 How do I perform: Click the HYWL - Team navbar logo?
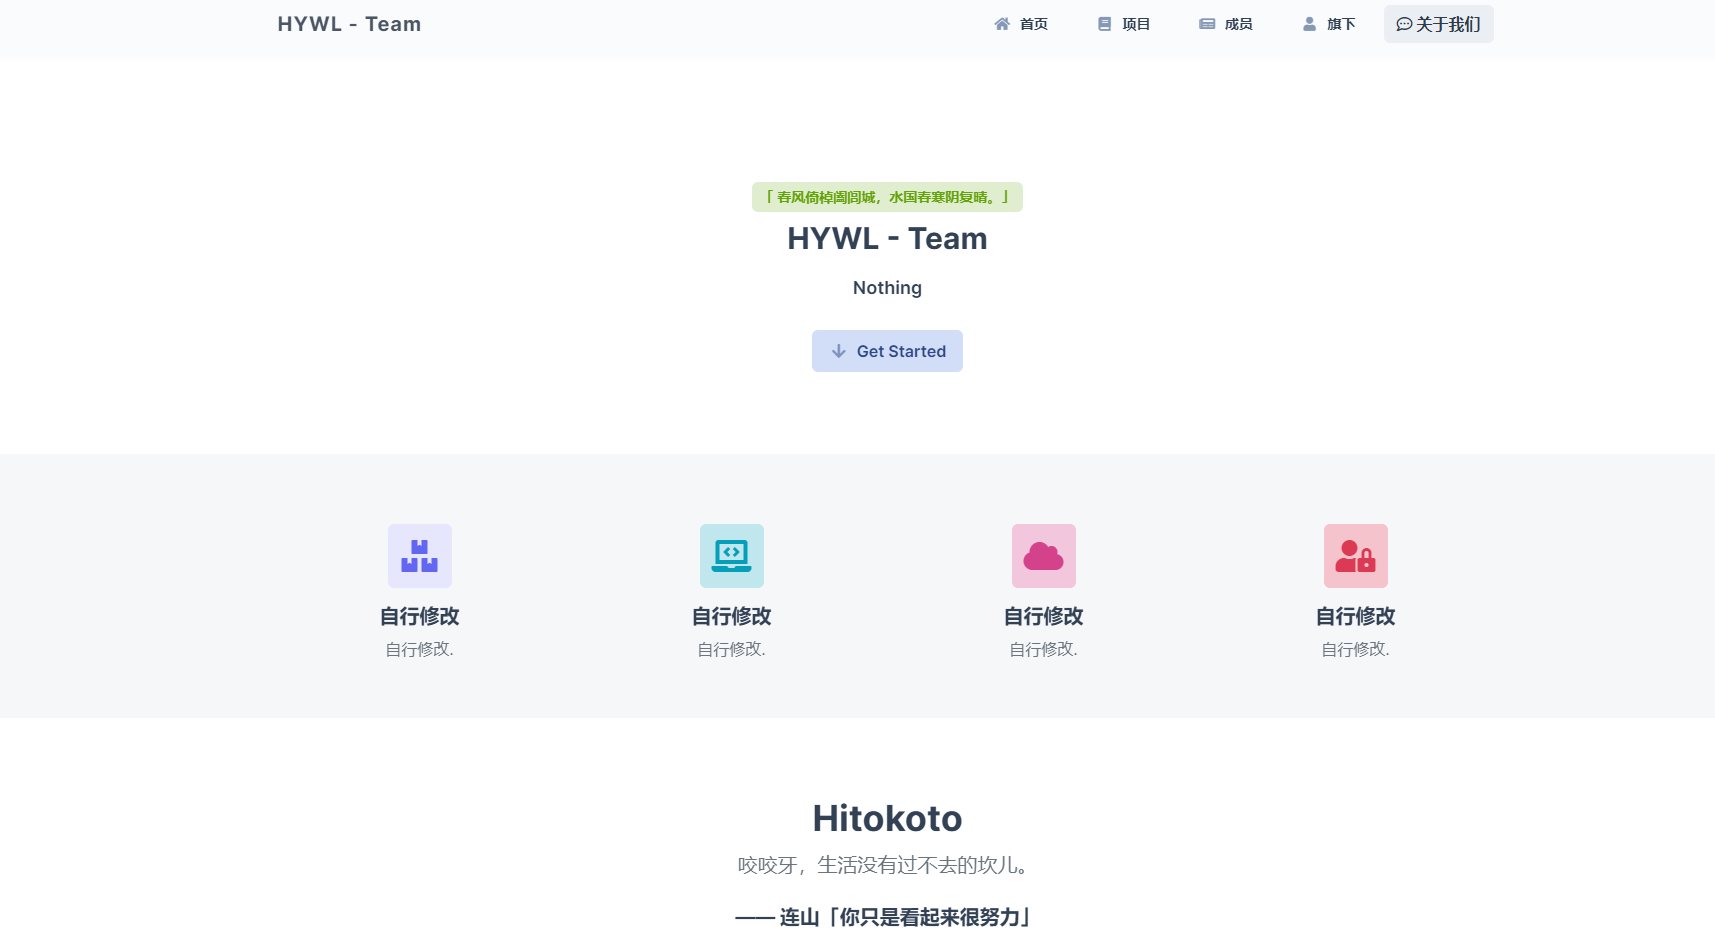(349, 24)
